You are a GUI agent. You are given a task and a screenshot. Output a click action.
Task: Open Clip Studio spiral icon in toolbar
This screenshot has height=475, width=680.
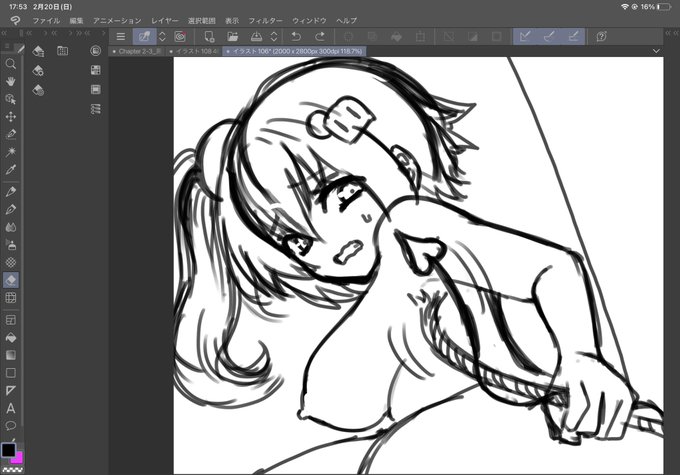180,36
